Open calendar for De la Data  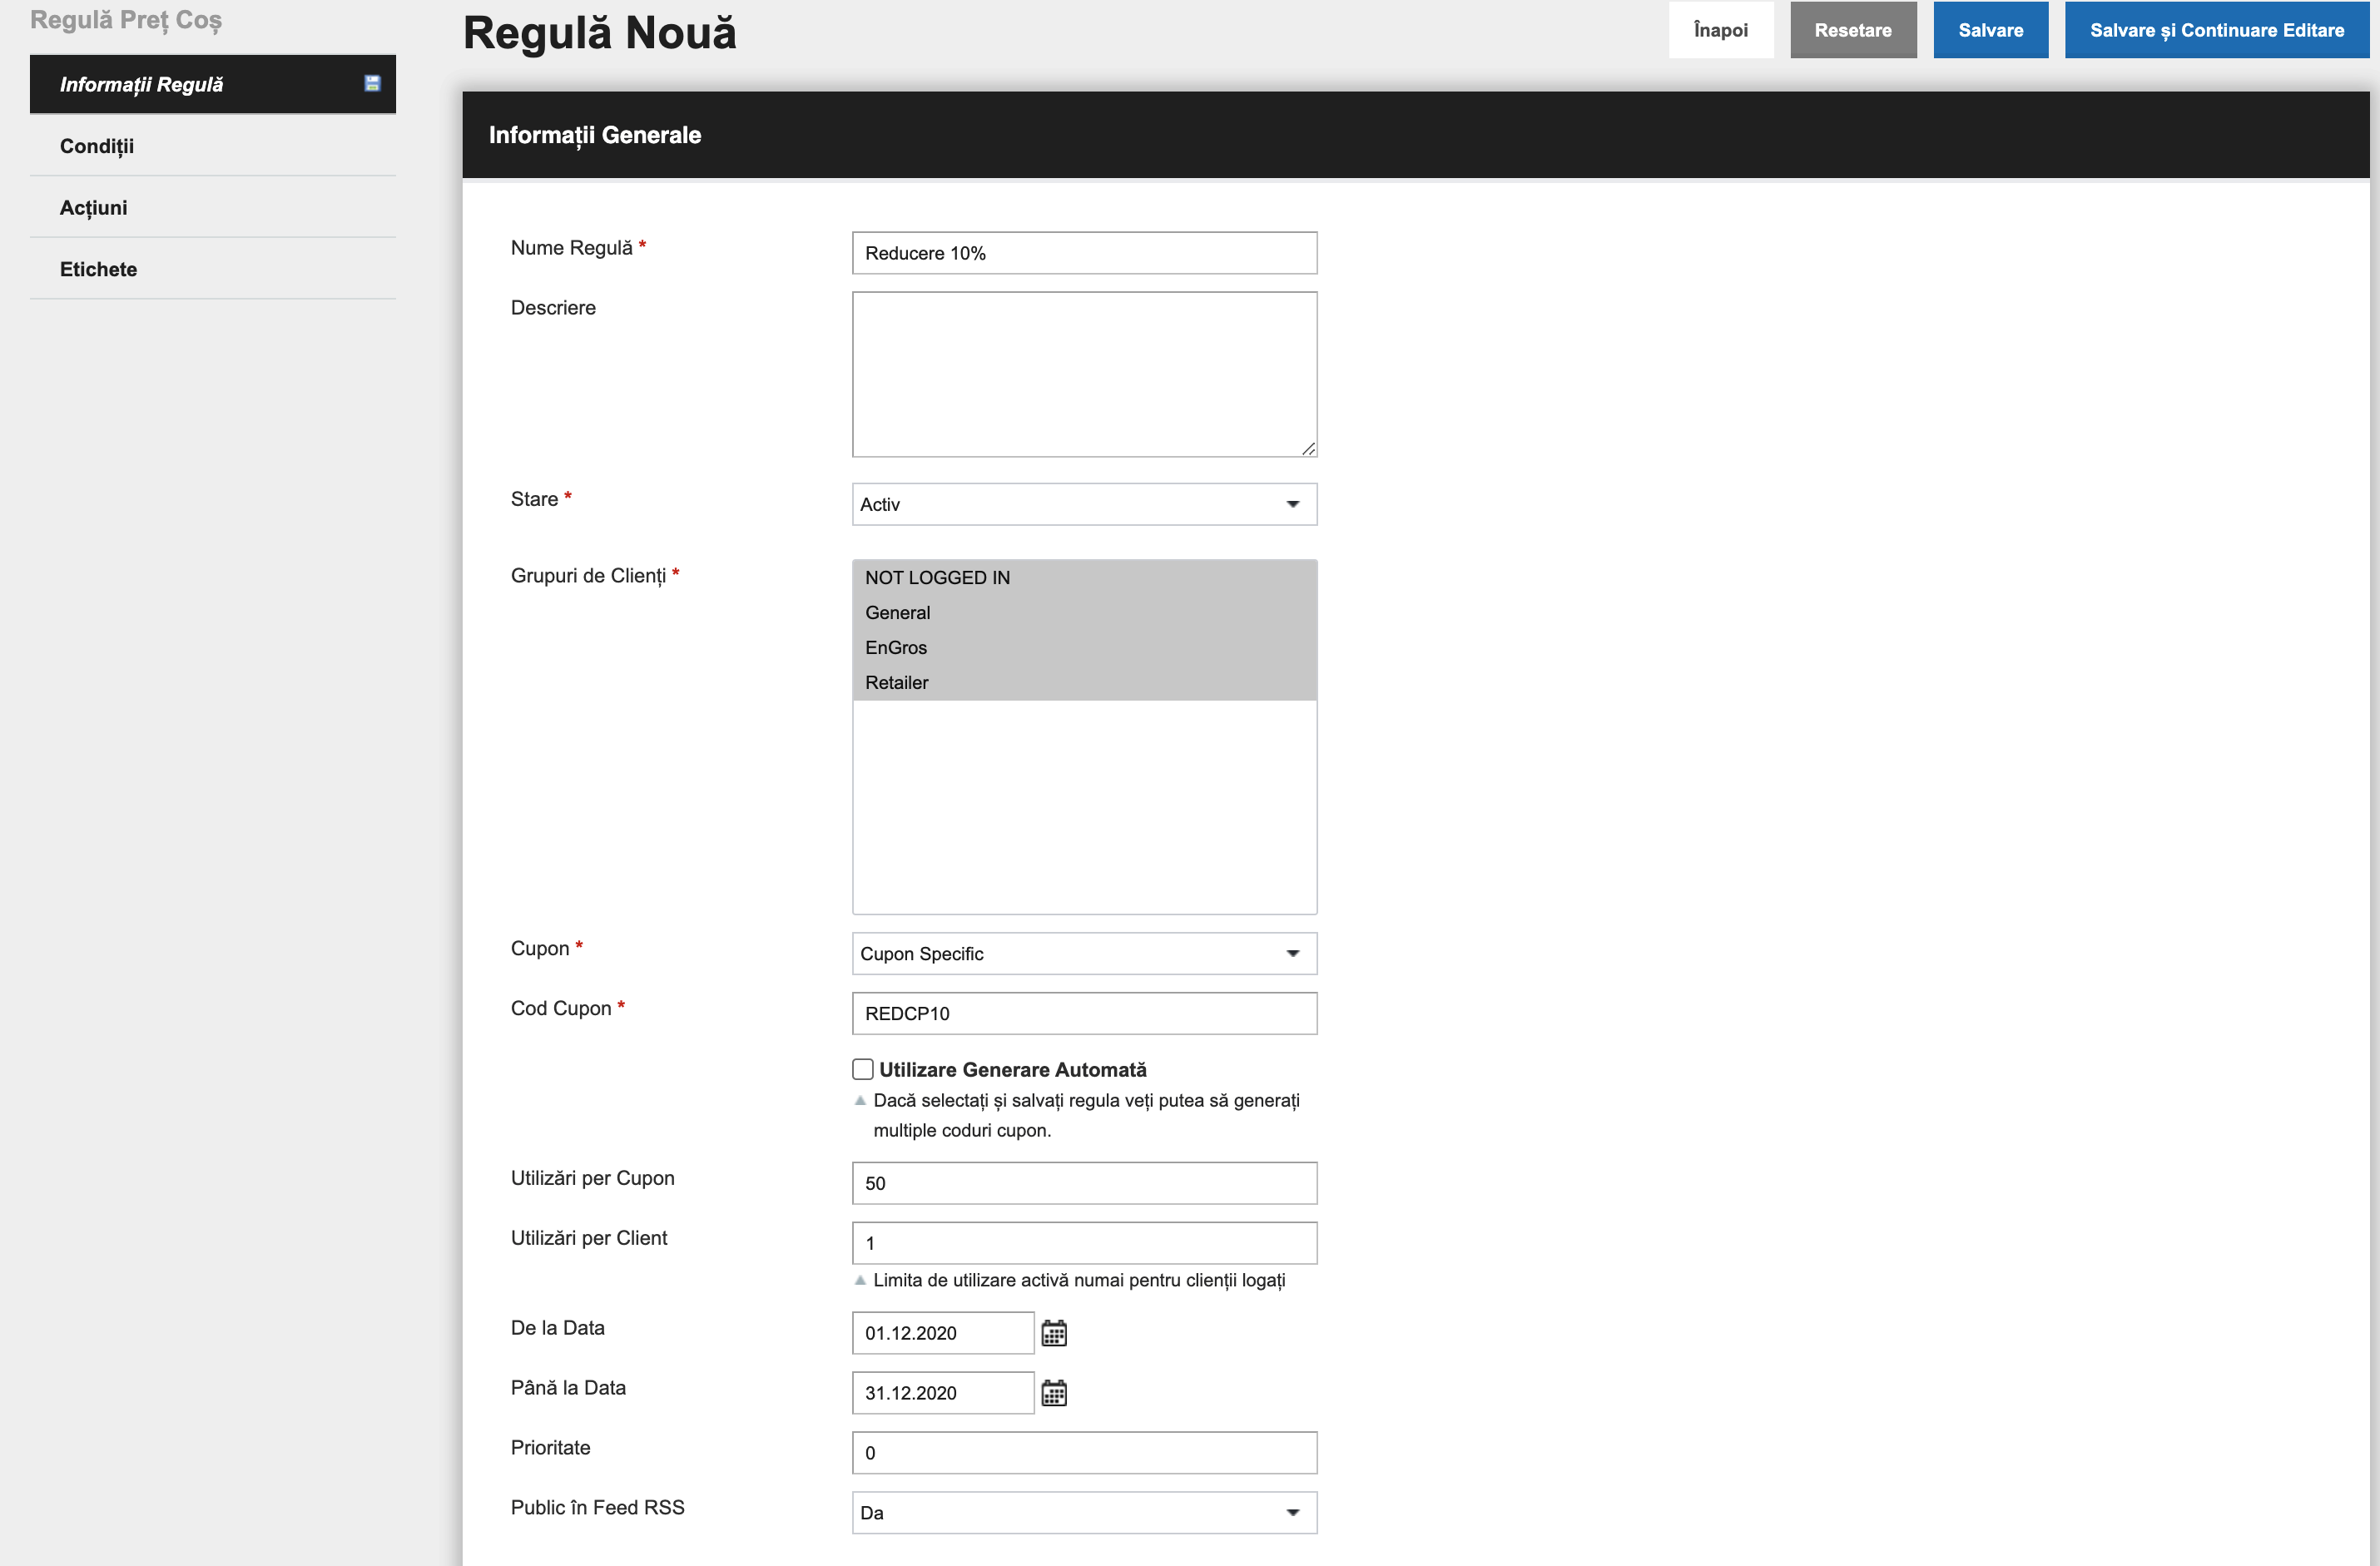[x=1054, y=1333]
